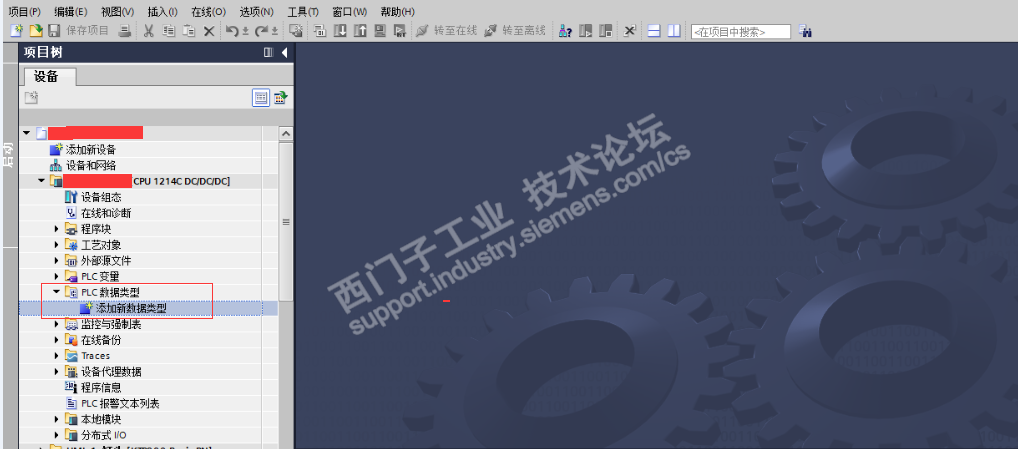The image size is (1018, 449).
Task: Click the grid with green arrow icon
Action: point(280,98)
